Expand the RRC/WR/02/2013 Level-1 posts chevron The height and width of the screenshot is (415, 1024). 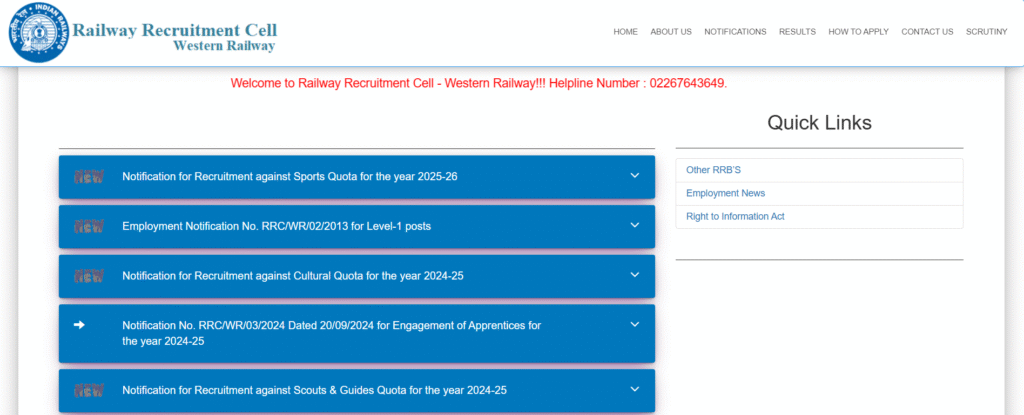[x=634, y=226]
